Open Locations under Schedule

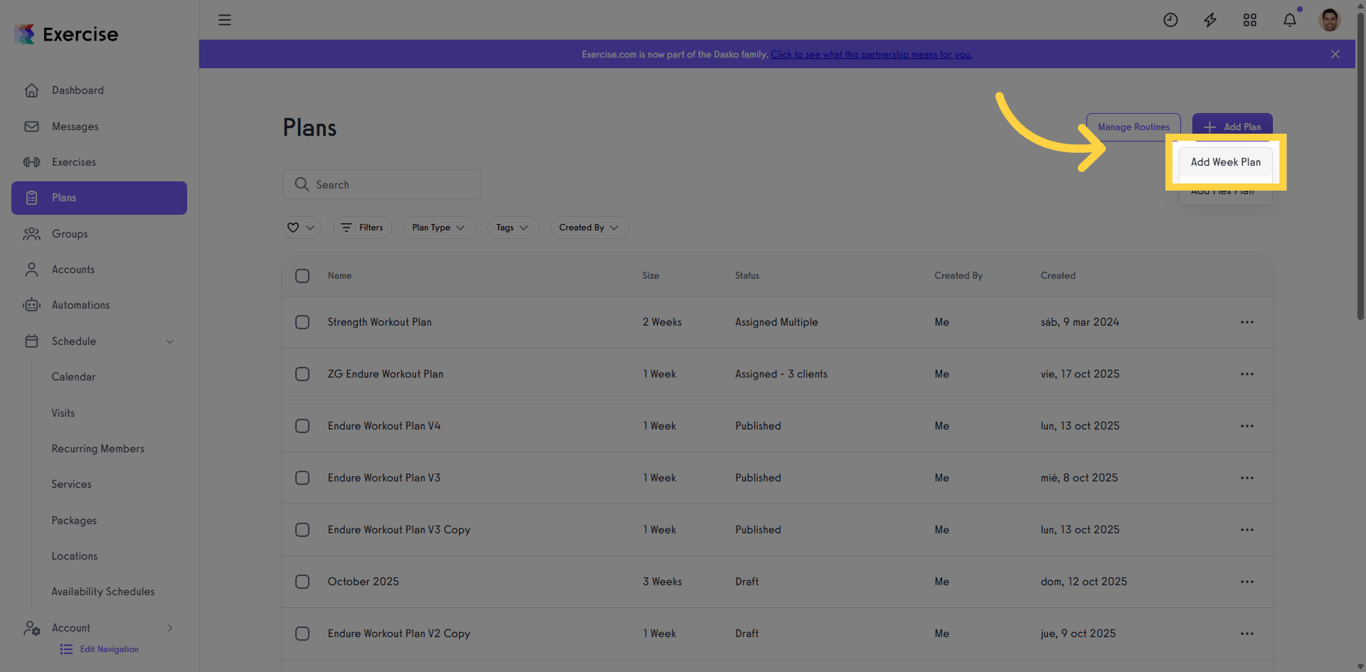[x=75, y=556]
